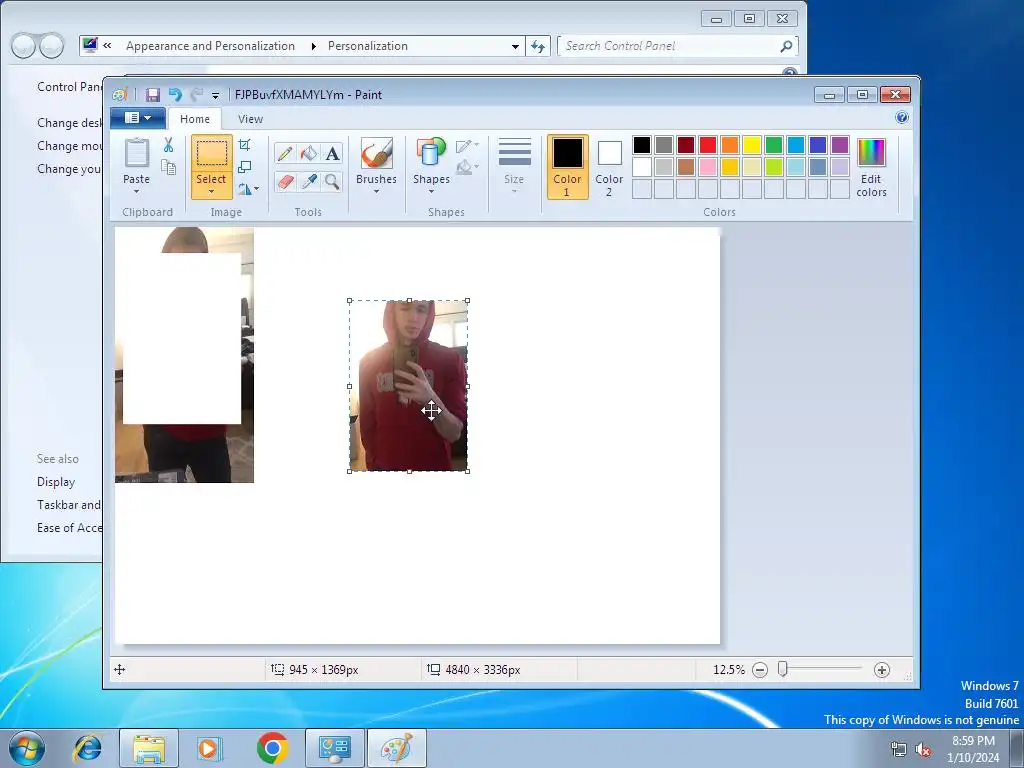This screenshot has height=768, width=1024.
Task: Select the Text tool
Action: [332, 153]
